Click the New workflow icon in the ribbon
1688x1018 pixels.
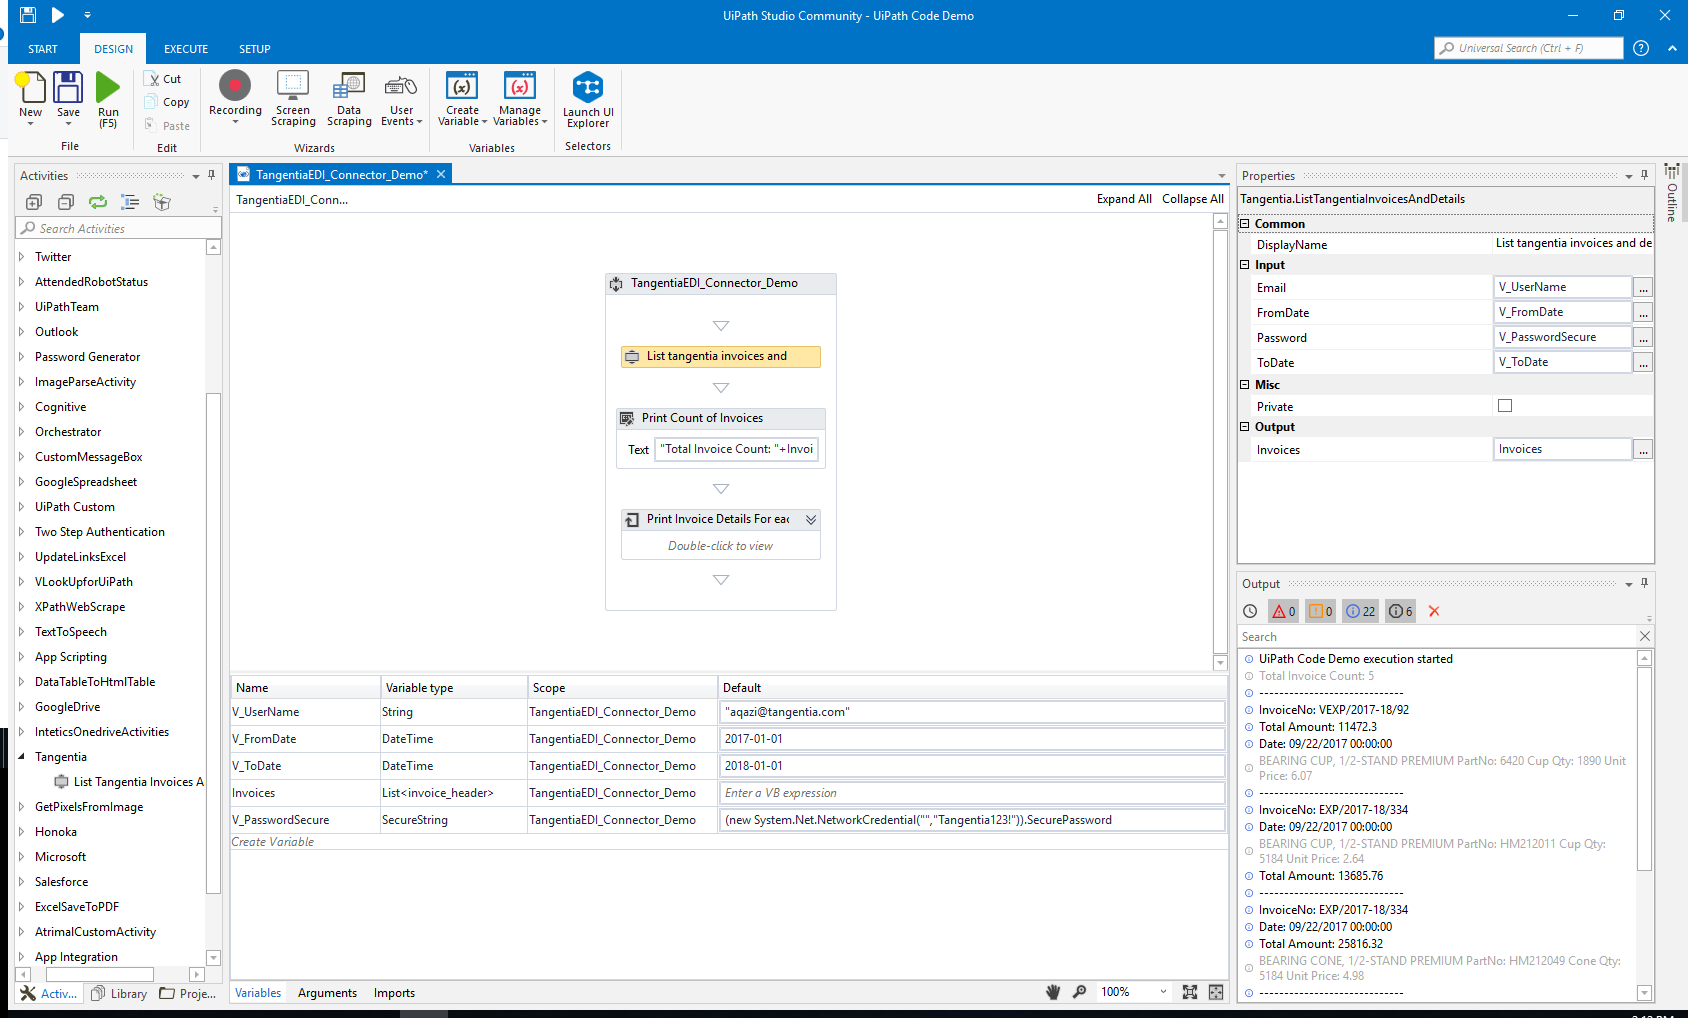pos(31,88)
